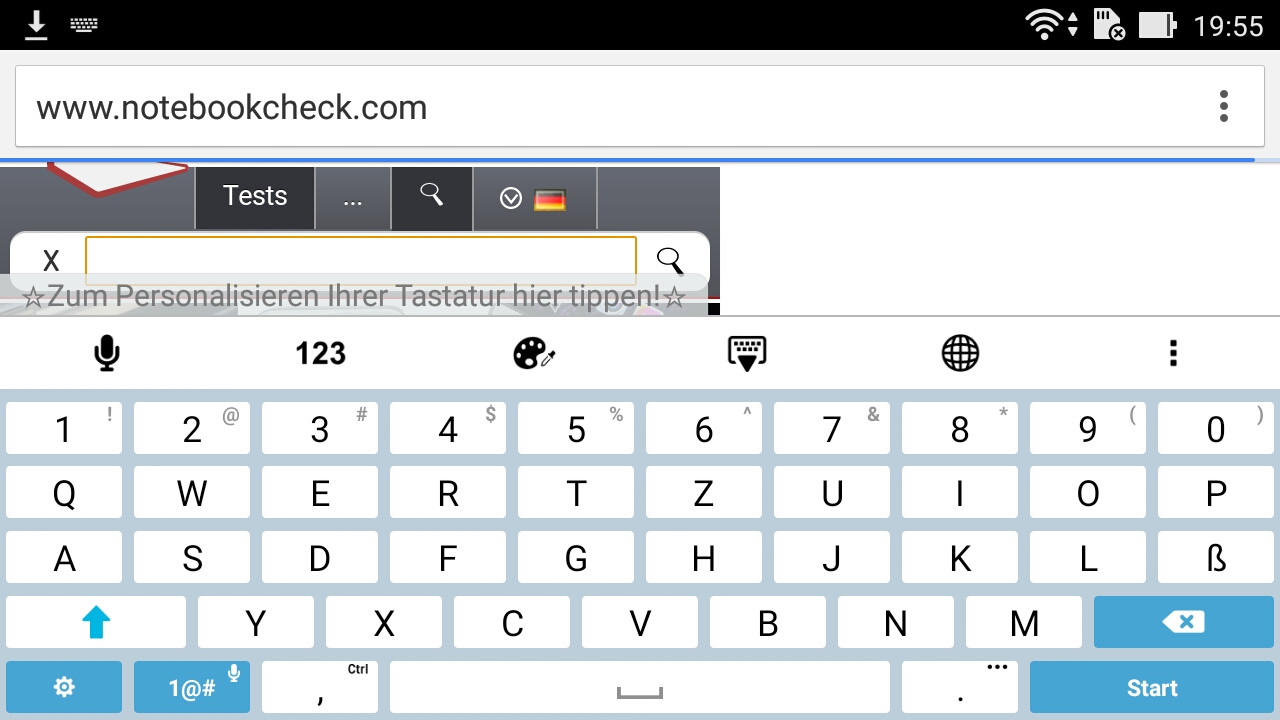Open the website search magnifier tab
Screen dimensions: 1280x720
coord(432,196)
